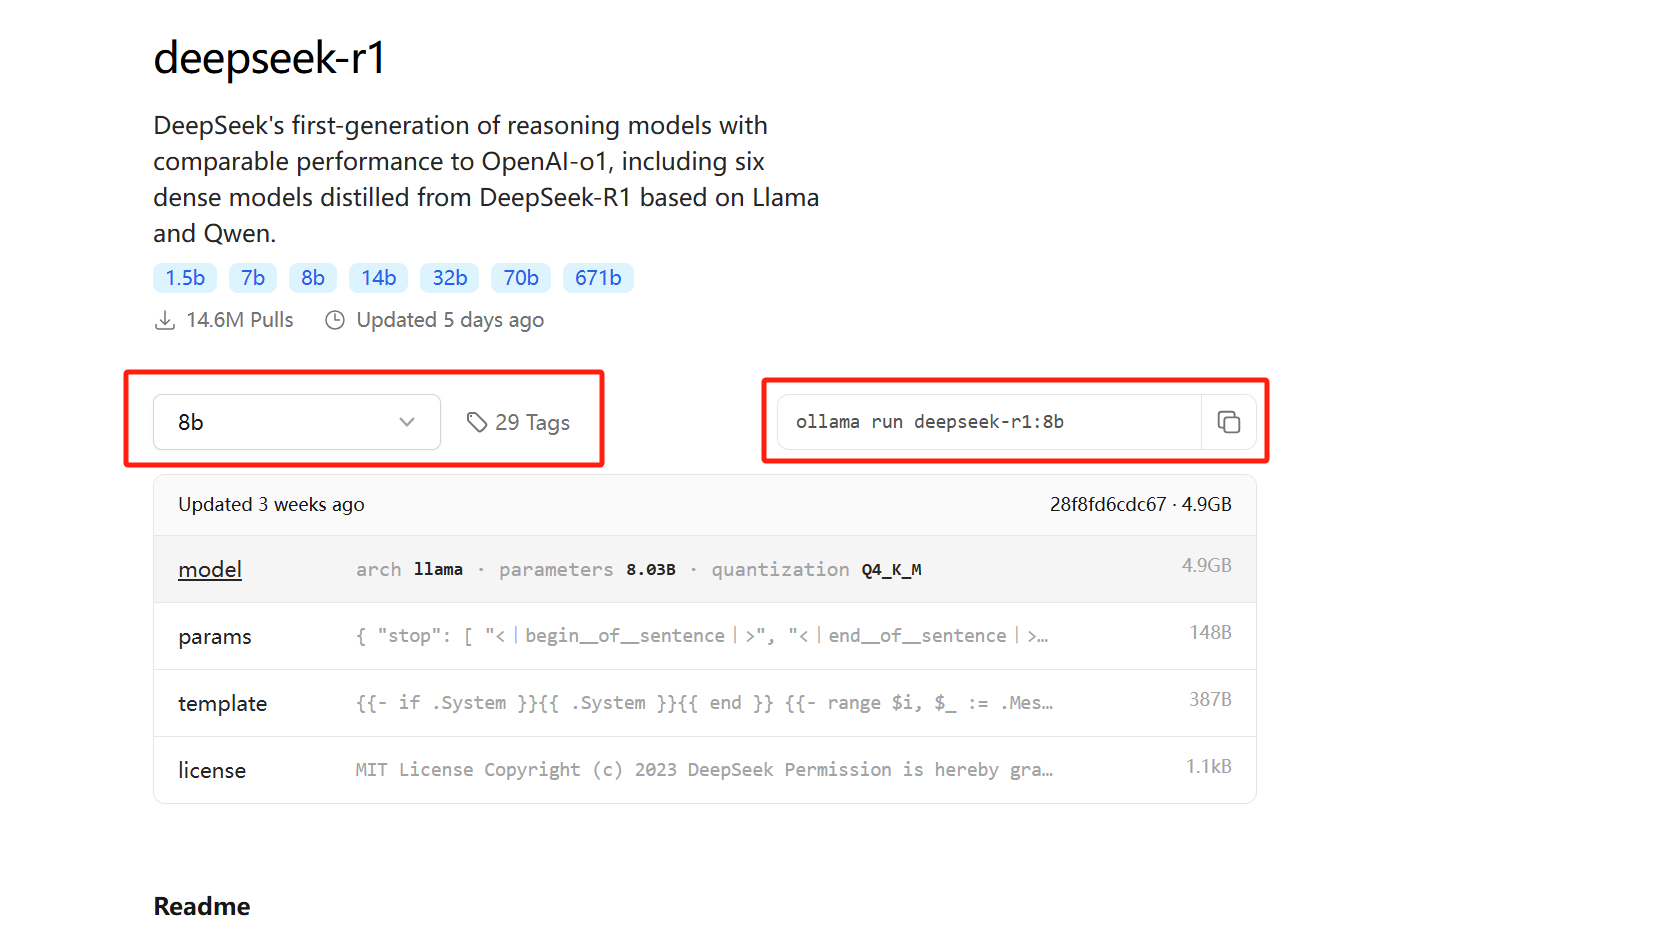Click the download icon next to Pulls
Viewport: 1668px width, 943px height.
click(165, 320)
